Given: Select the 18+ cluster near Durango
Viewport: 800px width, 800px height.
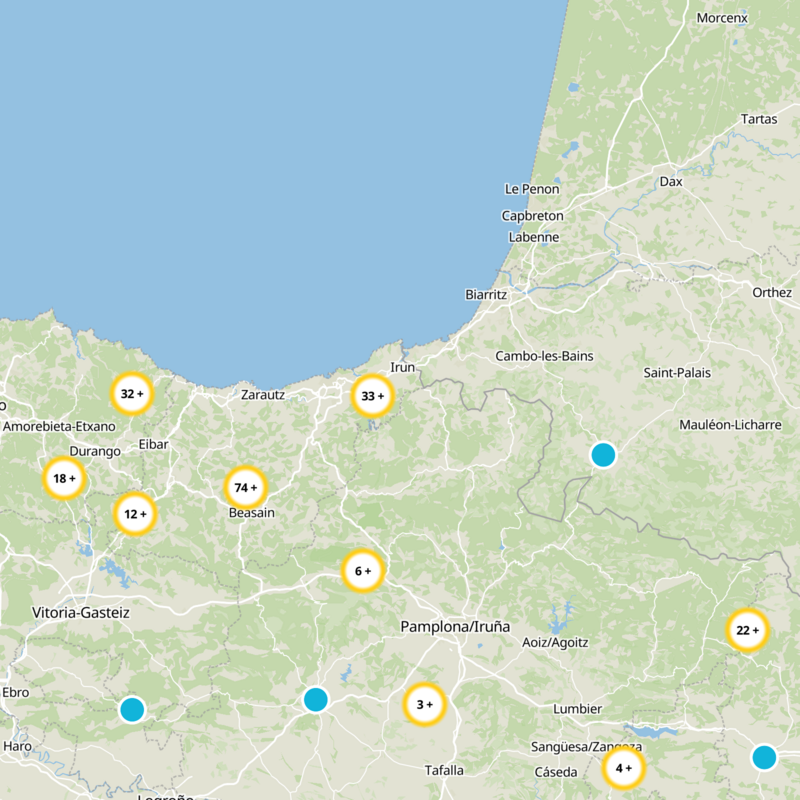Looking at the screenshot, I should click(63, 478).
